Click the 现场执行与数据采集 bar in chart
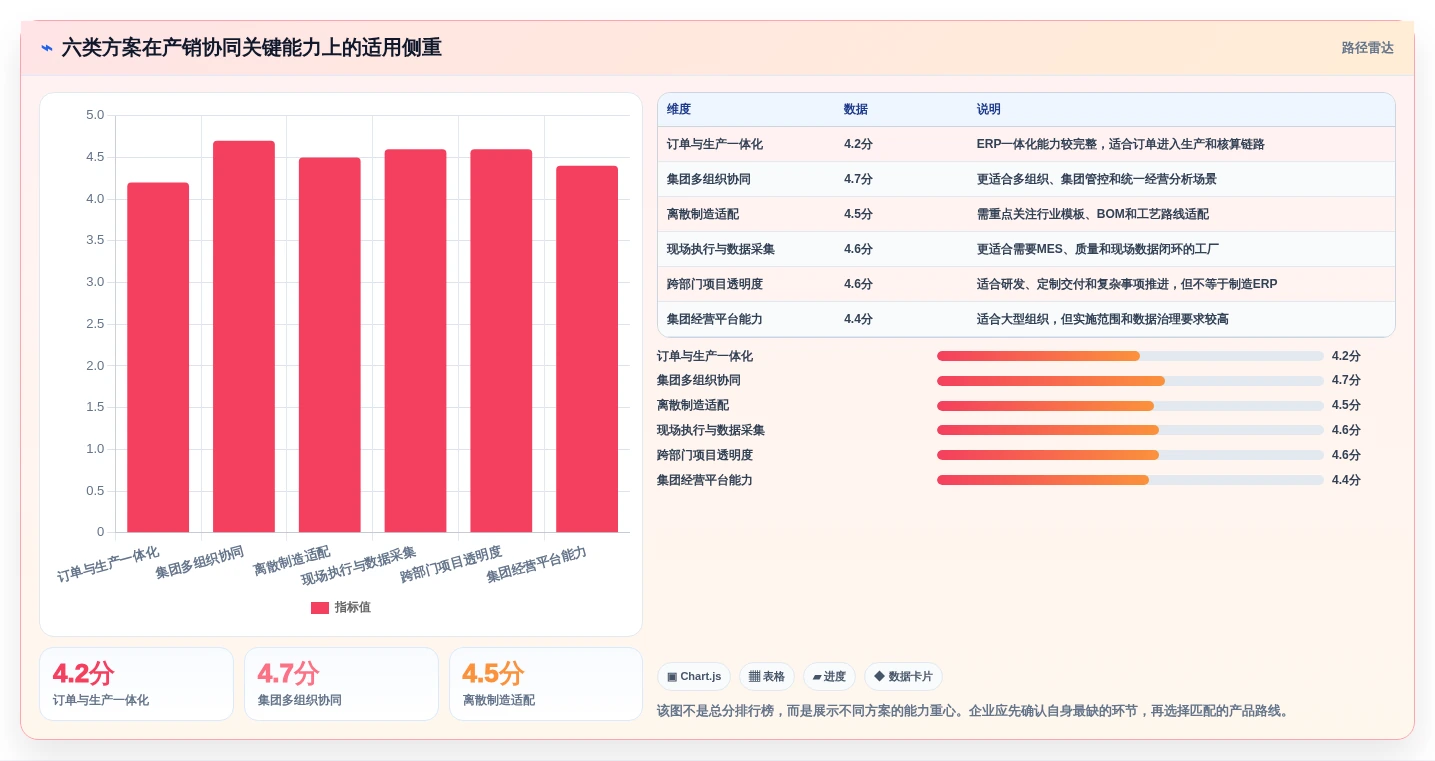The image size is (1435, 761). click(416, 341)
